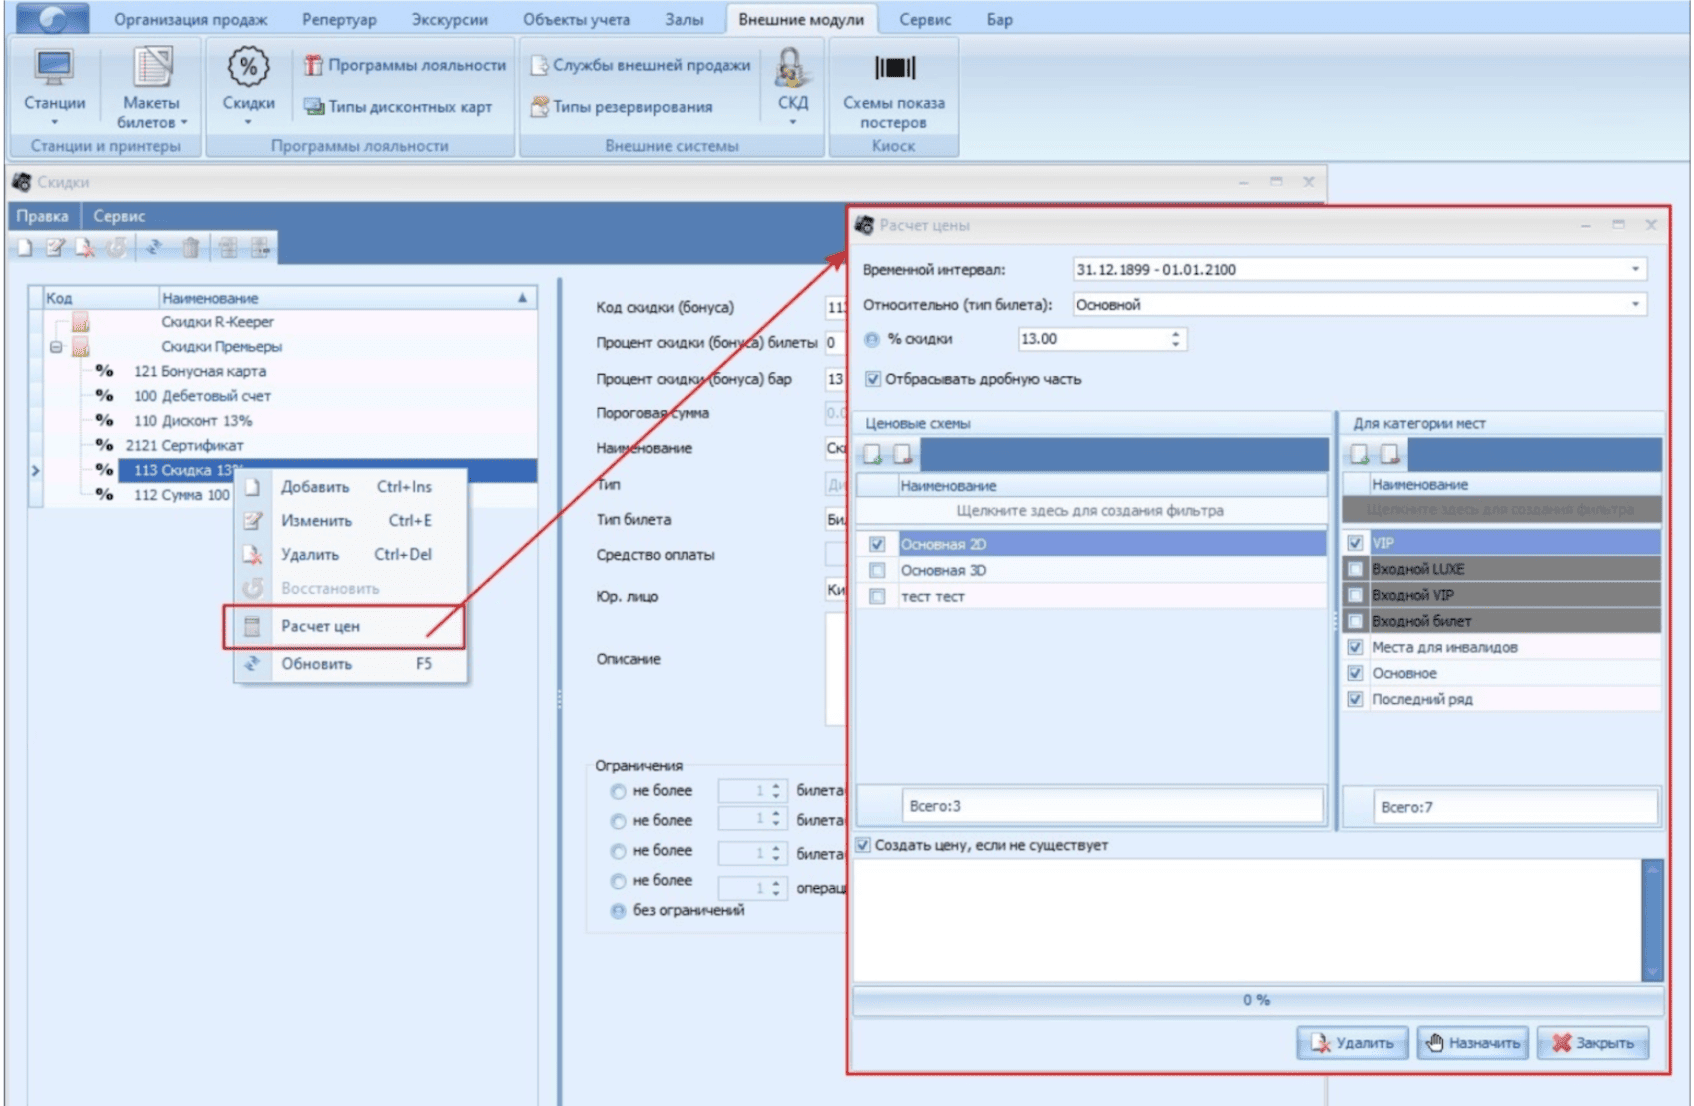
Task: Click the Станции icon in ribbon
Action: tap(54, 70)
